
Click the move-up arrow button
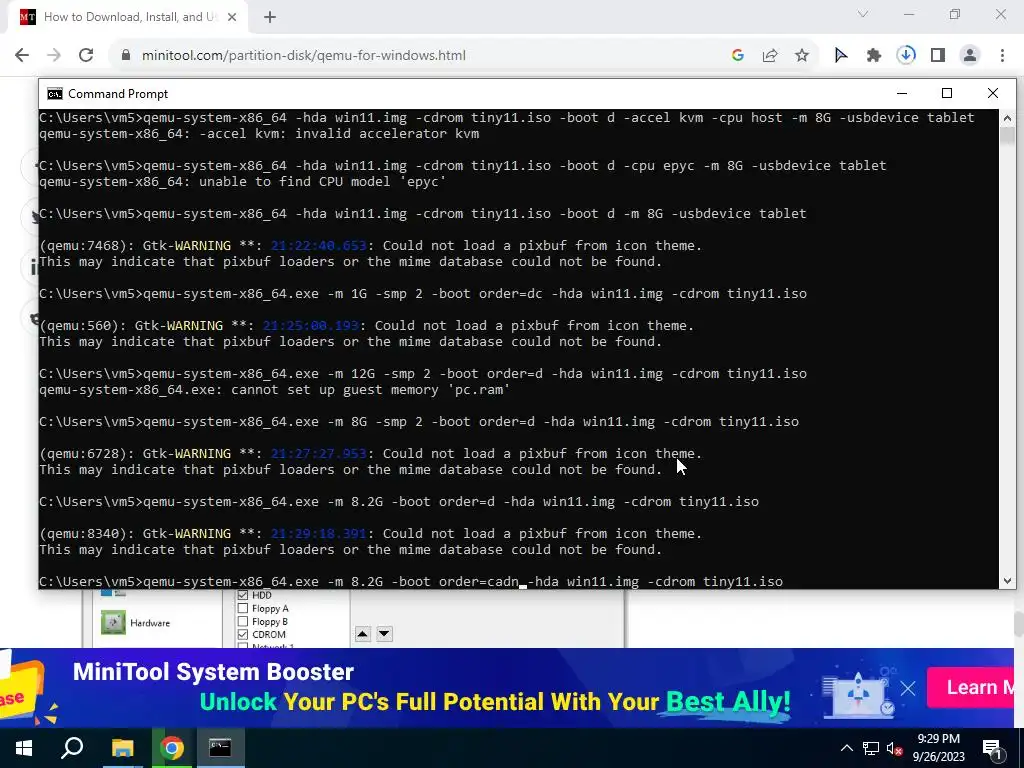click(x=362, y=633)
